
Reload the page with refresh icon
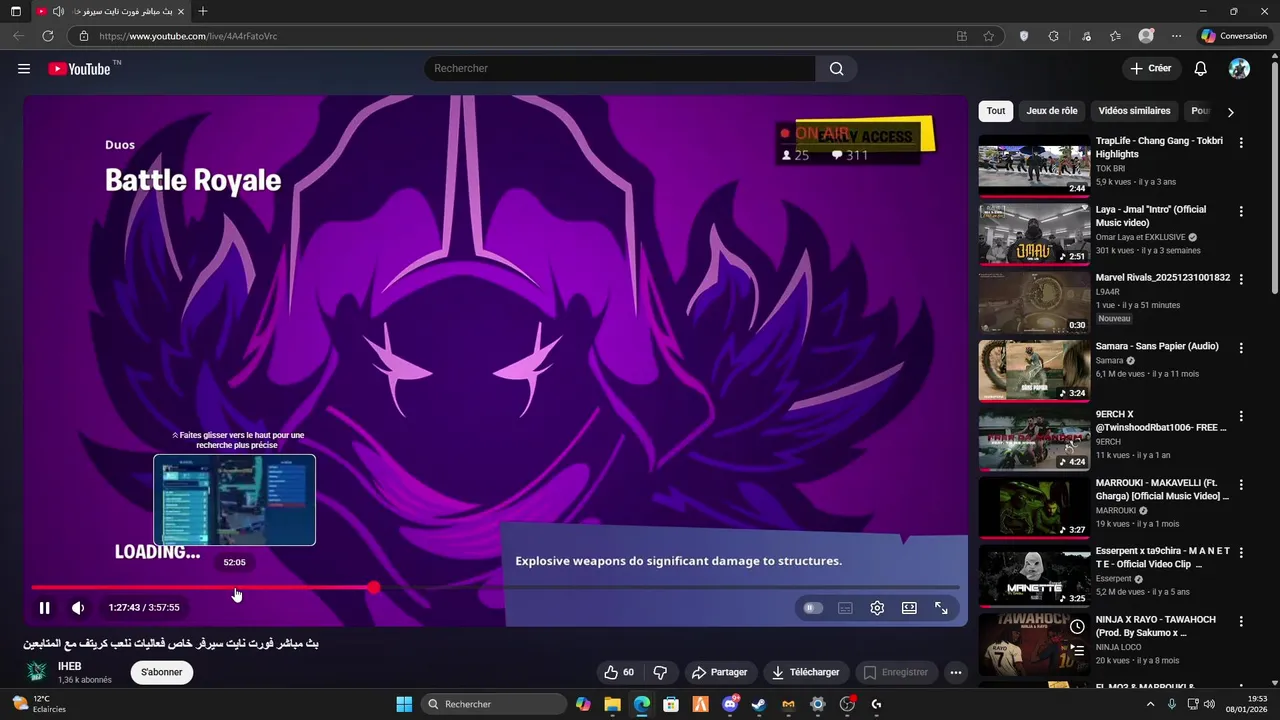47,36
